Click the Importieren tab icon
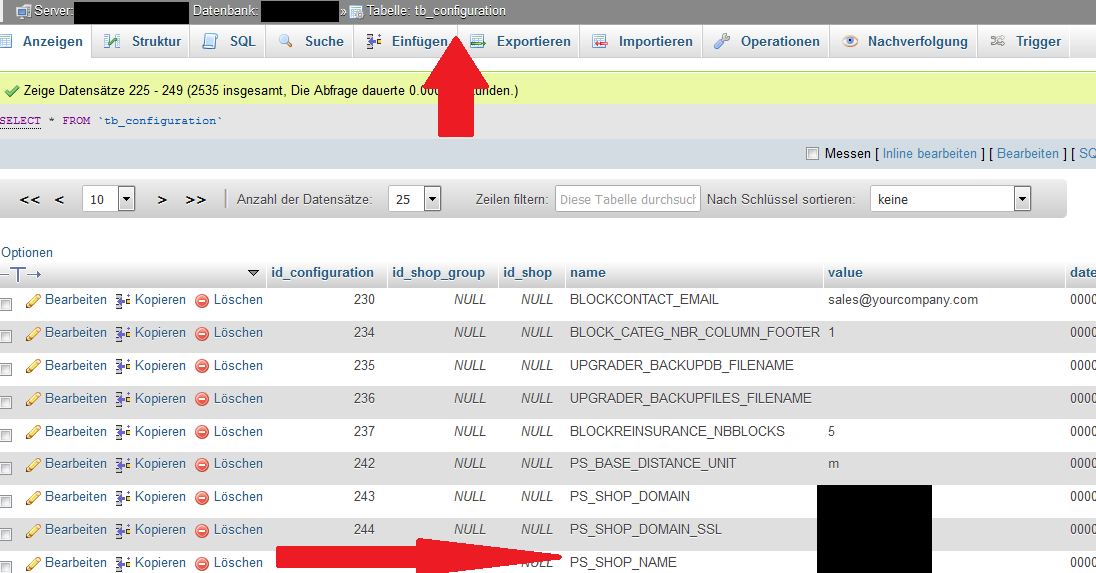Screen dimensions: 1096x573 [x=600, y=41]
